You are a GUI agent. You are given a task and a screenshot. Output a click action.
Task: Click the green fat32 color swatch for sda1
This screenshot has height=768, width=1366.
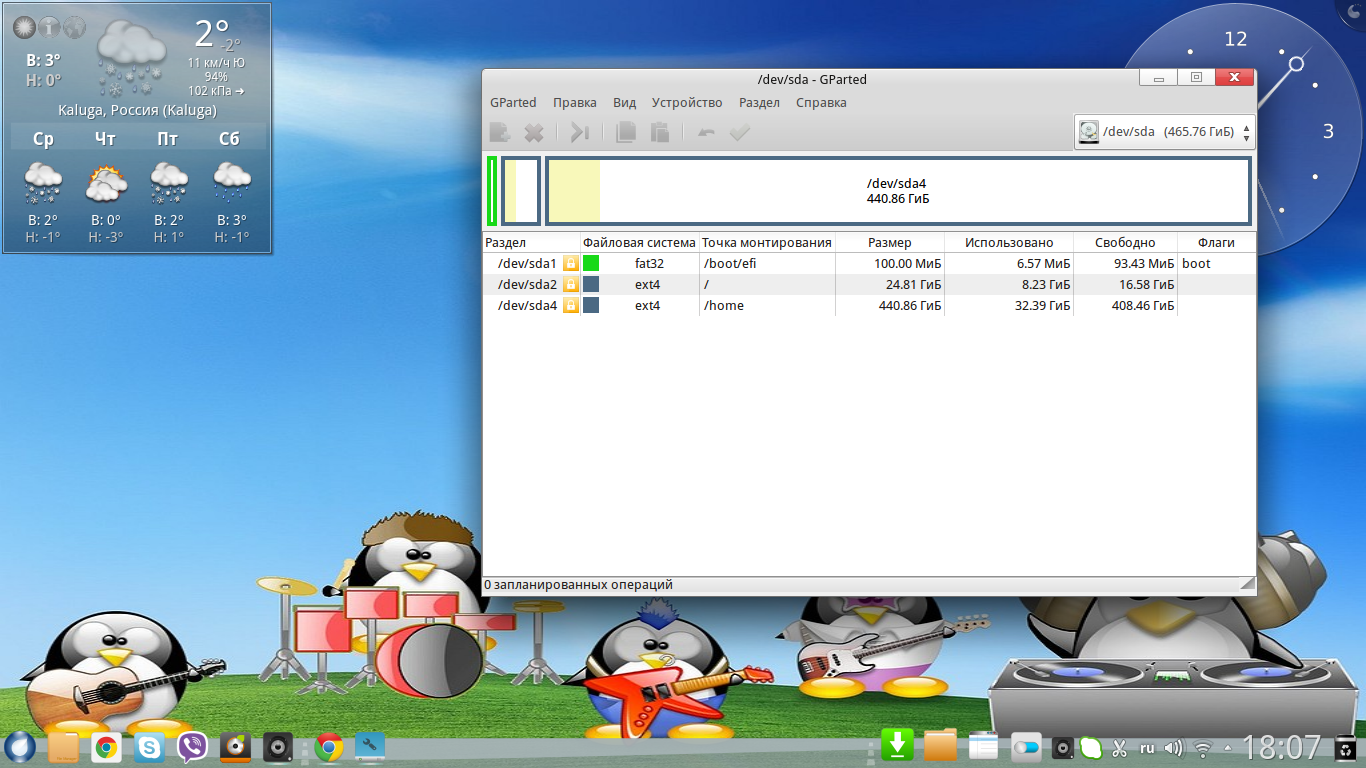[x=591, y=264]
